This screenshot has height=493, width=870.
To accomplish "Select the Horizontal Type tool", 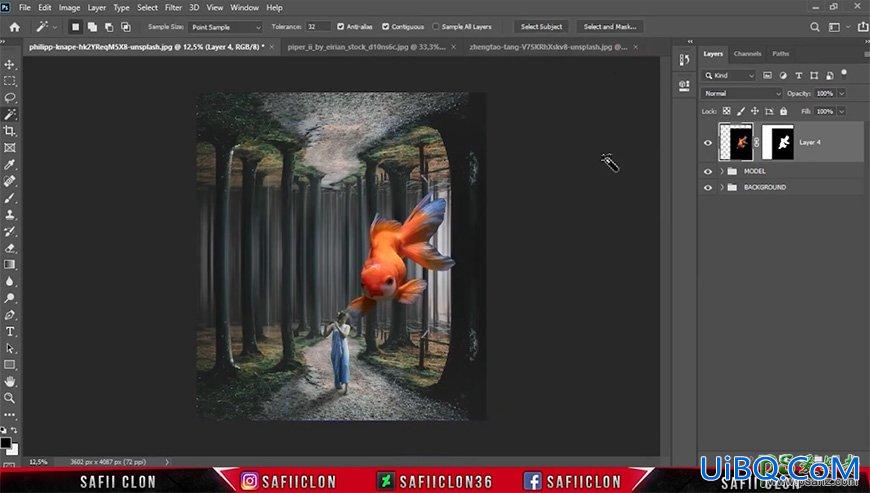I will [9, 332].
